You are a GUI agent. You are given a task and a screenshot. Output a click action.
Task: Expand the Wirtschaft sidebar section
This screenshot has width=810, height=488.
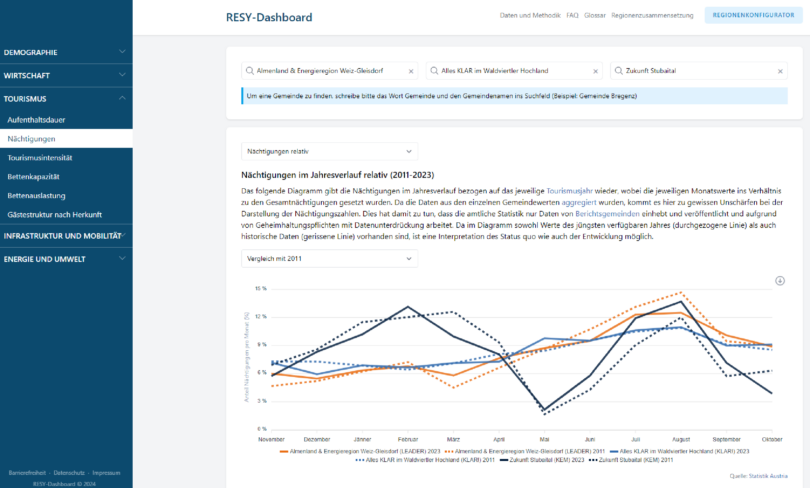(66, 75)
